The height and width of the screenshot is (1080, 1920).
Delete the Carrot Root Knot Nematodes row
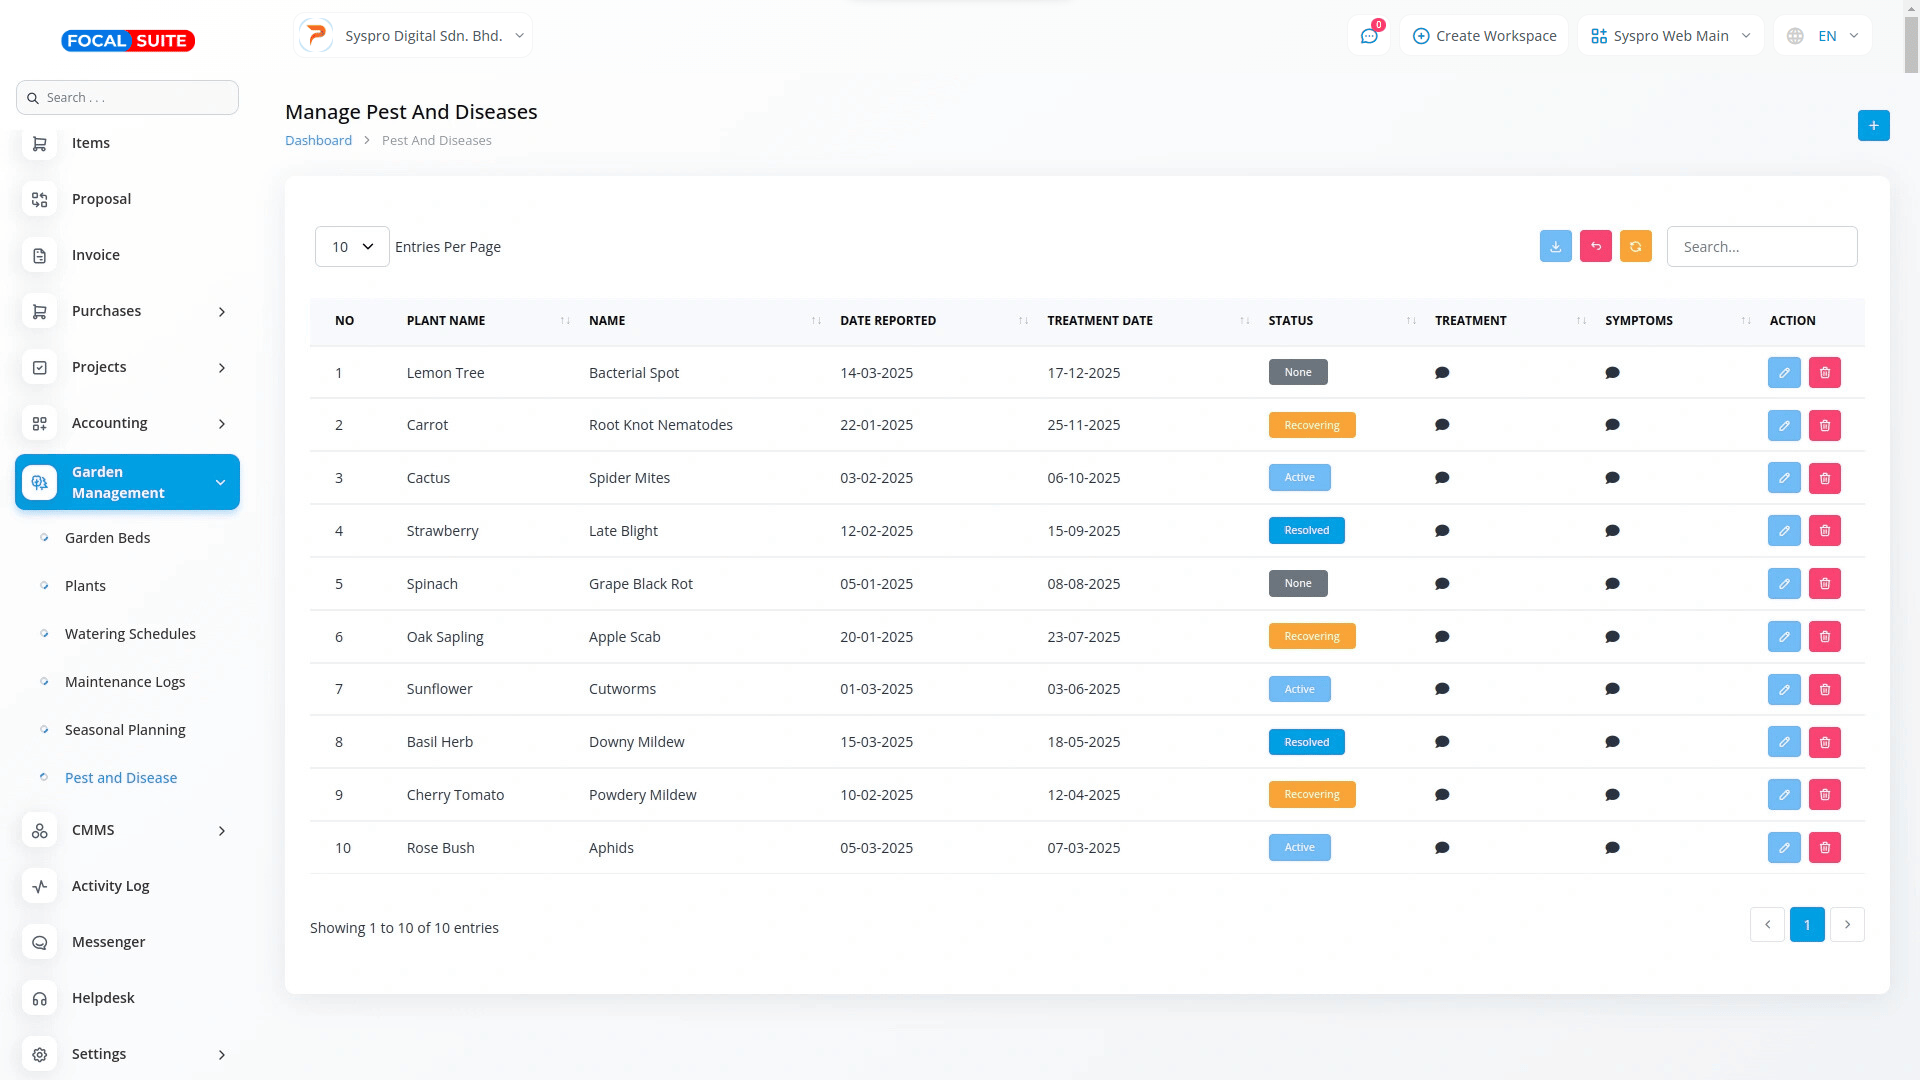click(x=1824, y=425)
